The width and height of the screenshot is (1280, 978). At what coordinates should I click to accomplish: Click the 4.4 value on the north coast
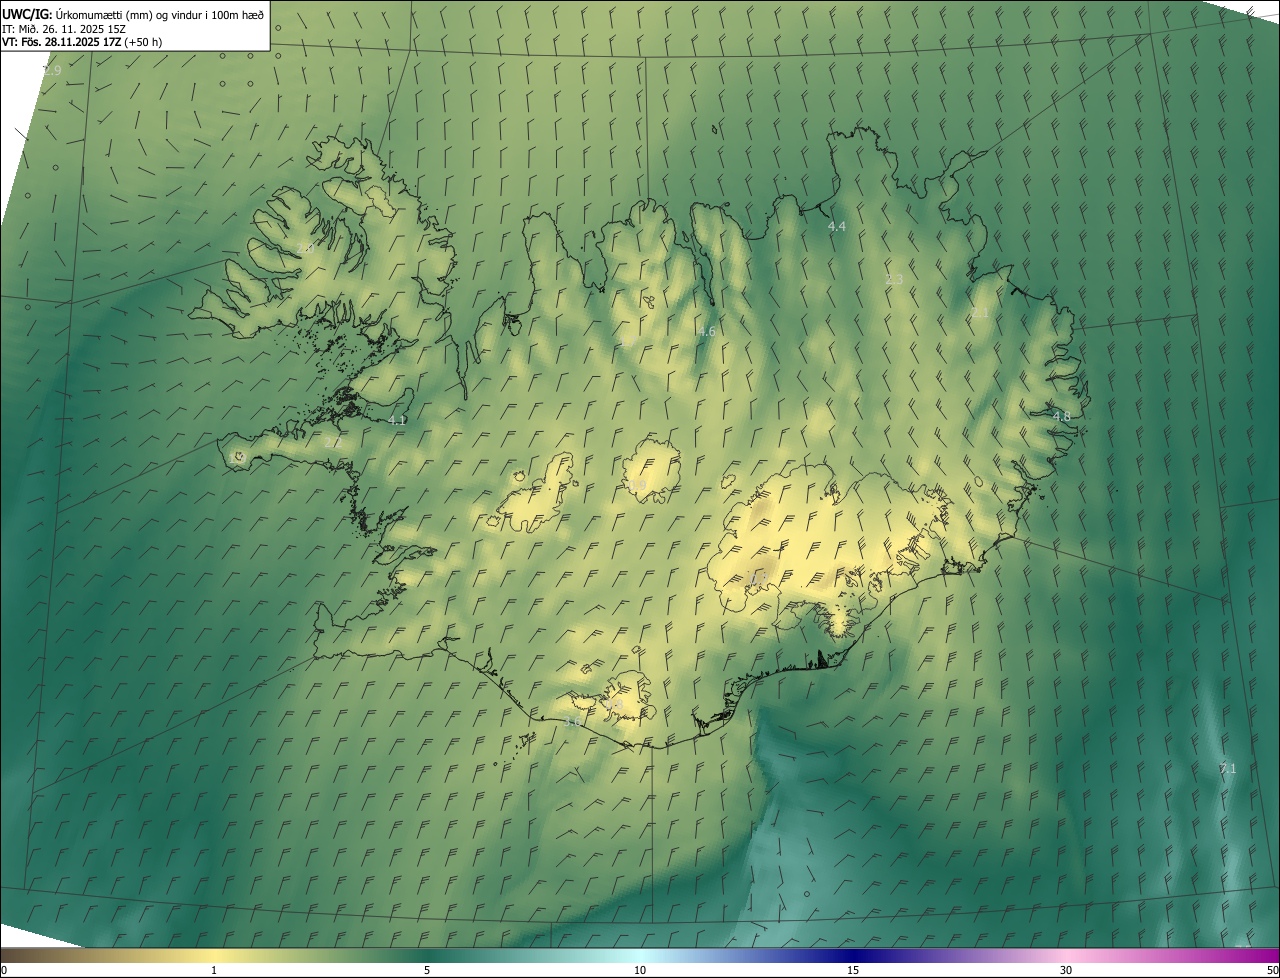click(837, 227)
